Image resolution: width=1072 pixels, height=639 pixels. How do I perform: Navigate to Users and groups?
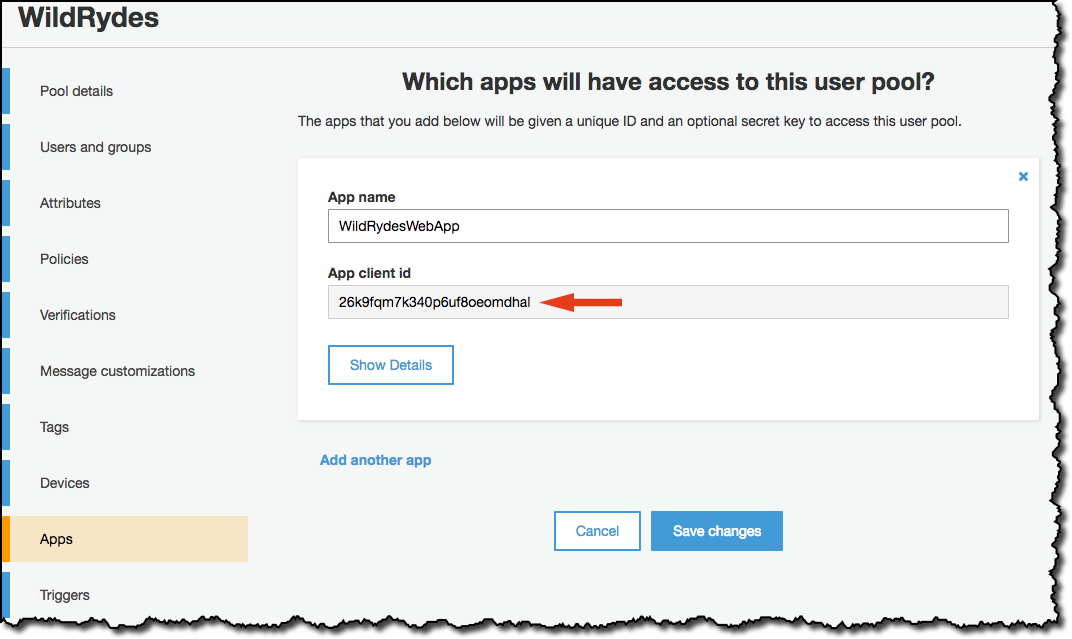pyautogui.click(x=95, y=147)
